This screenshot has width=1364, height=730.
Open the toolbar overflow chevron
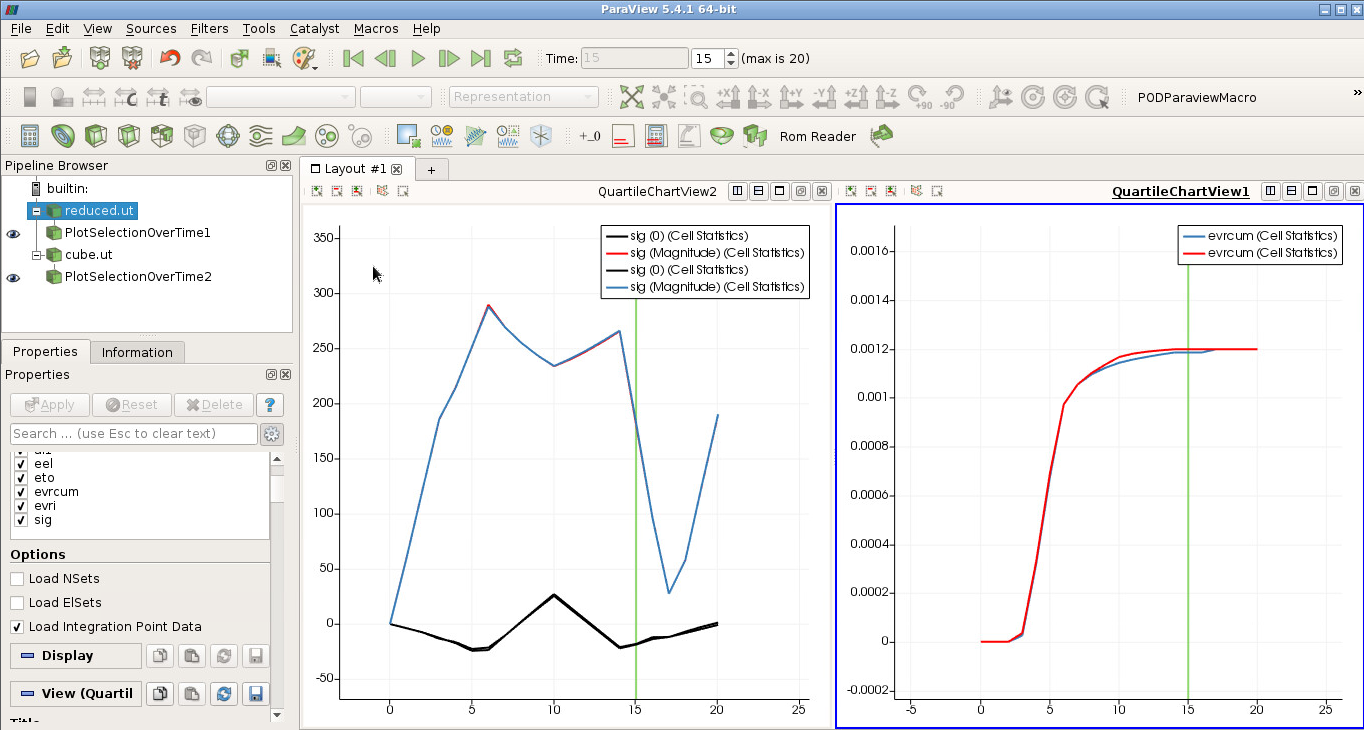coord(1357,93)
